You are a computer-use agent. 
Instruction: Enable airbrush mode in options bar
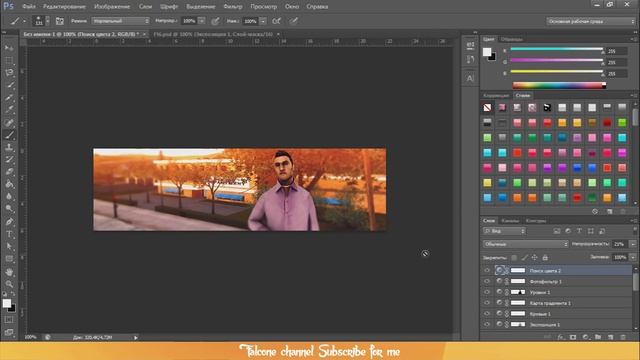[276, 21]
